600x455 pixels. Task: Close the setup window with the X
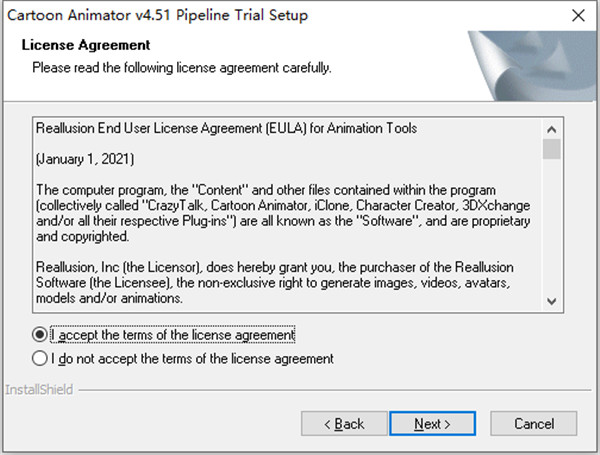point(577,15)
